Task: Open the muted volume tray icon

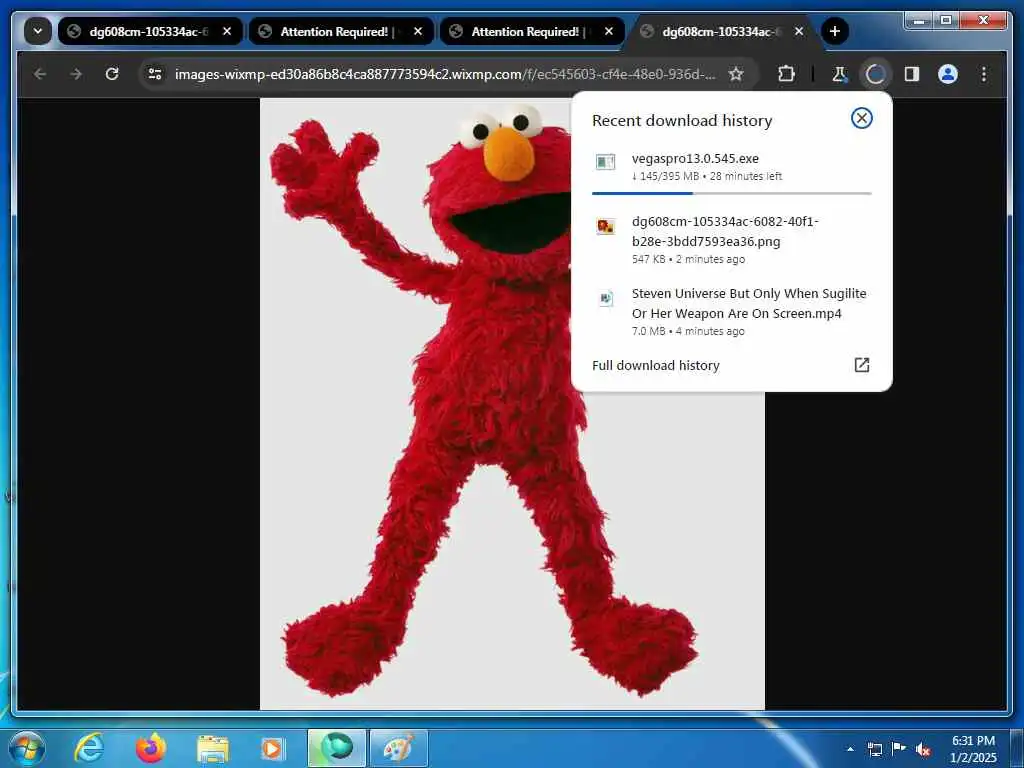Action: click(x=923, y=749)
